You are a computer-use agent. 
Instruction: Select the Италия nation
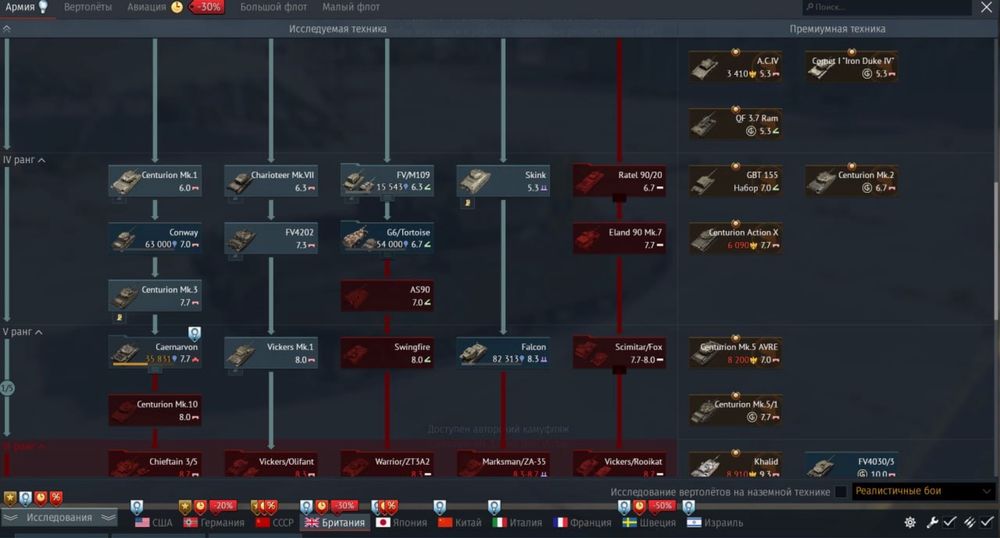(517, 523)
